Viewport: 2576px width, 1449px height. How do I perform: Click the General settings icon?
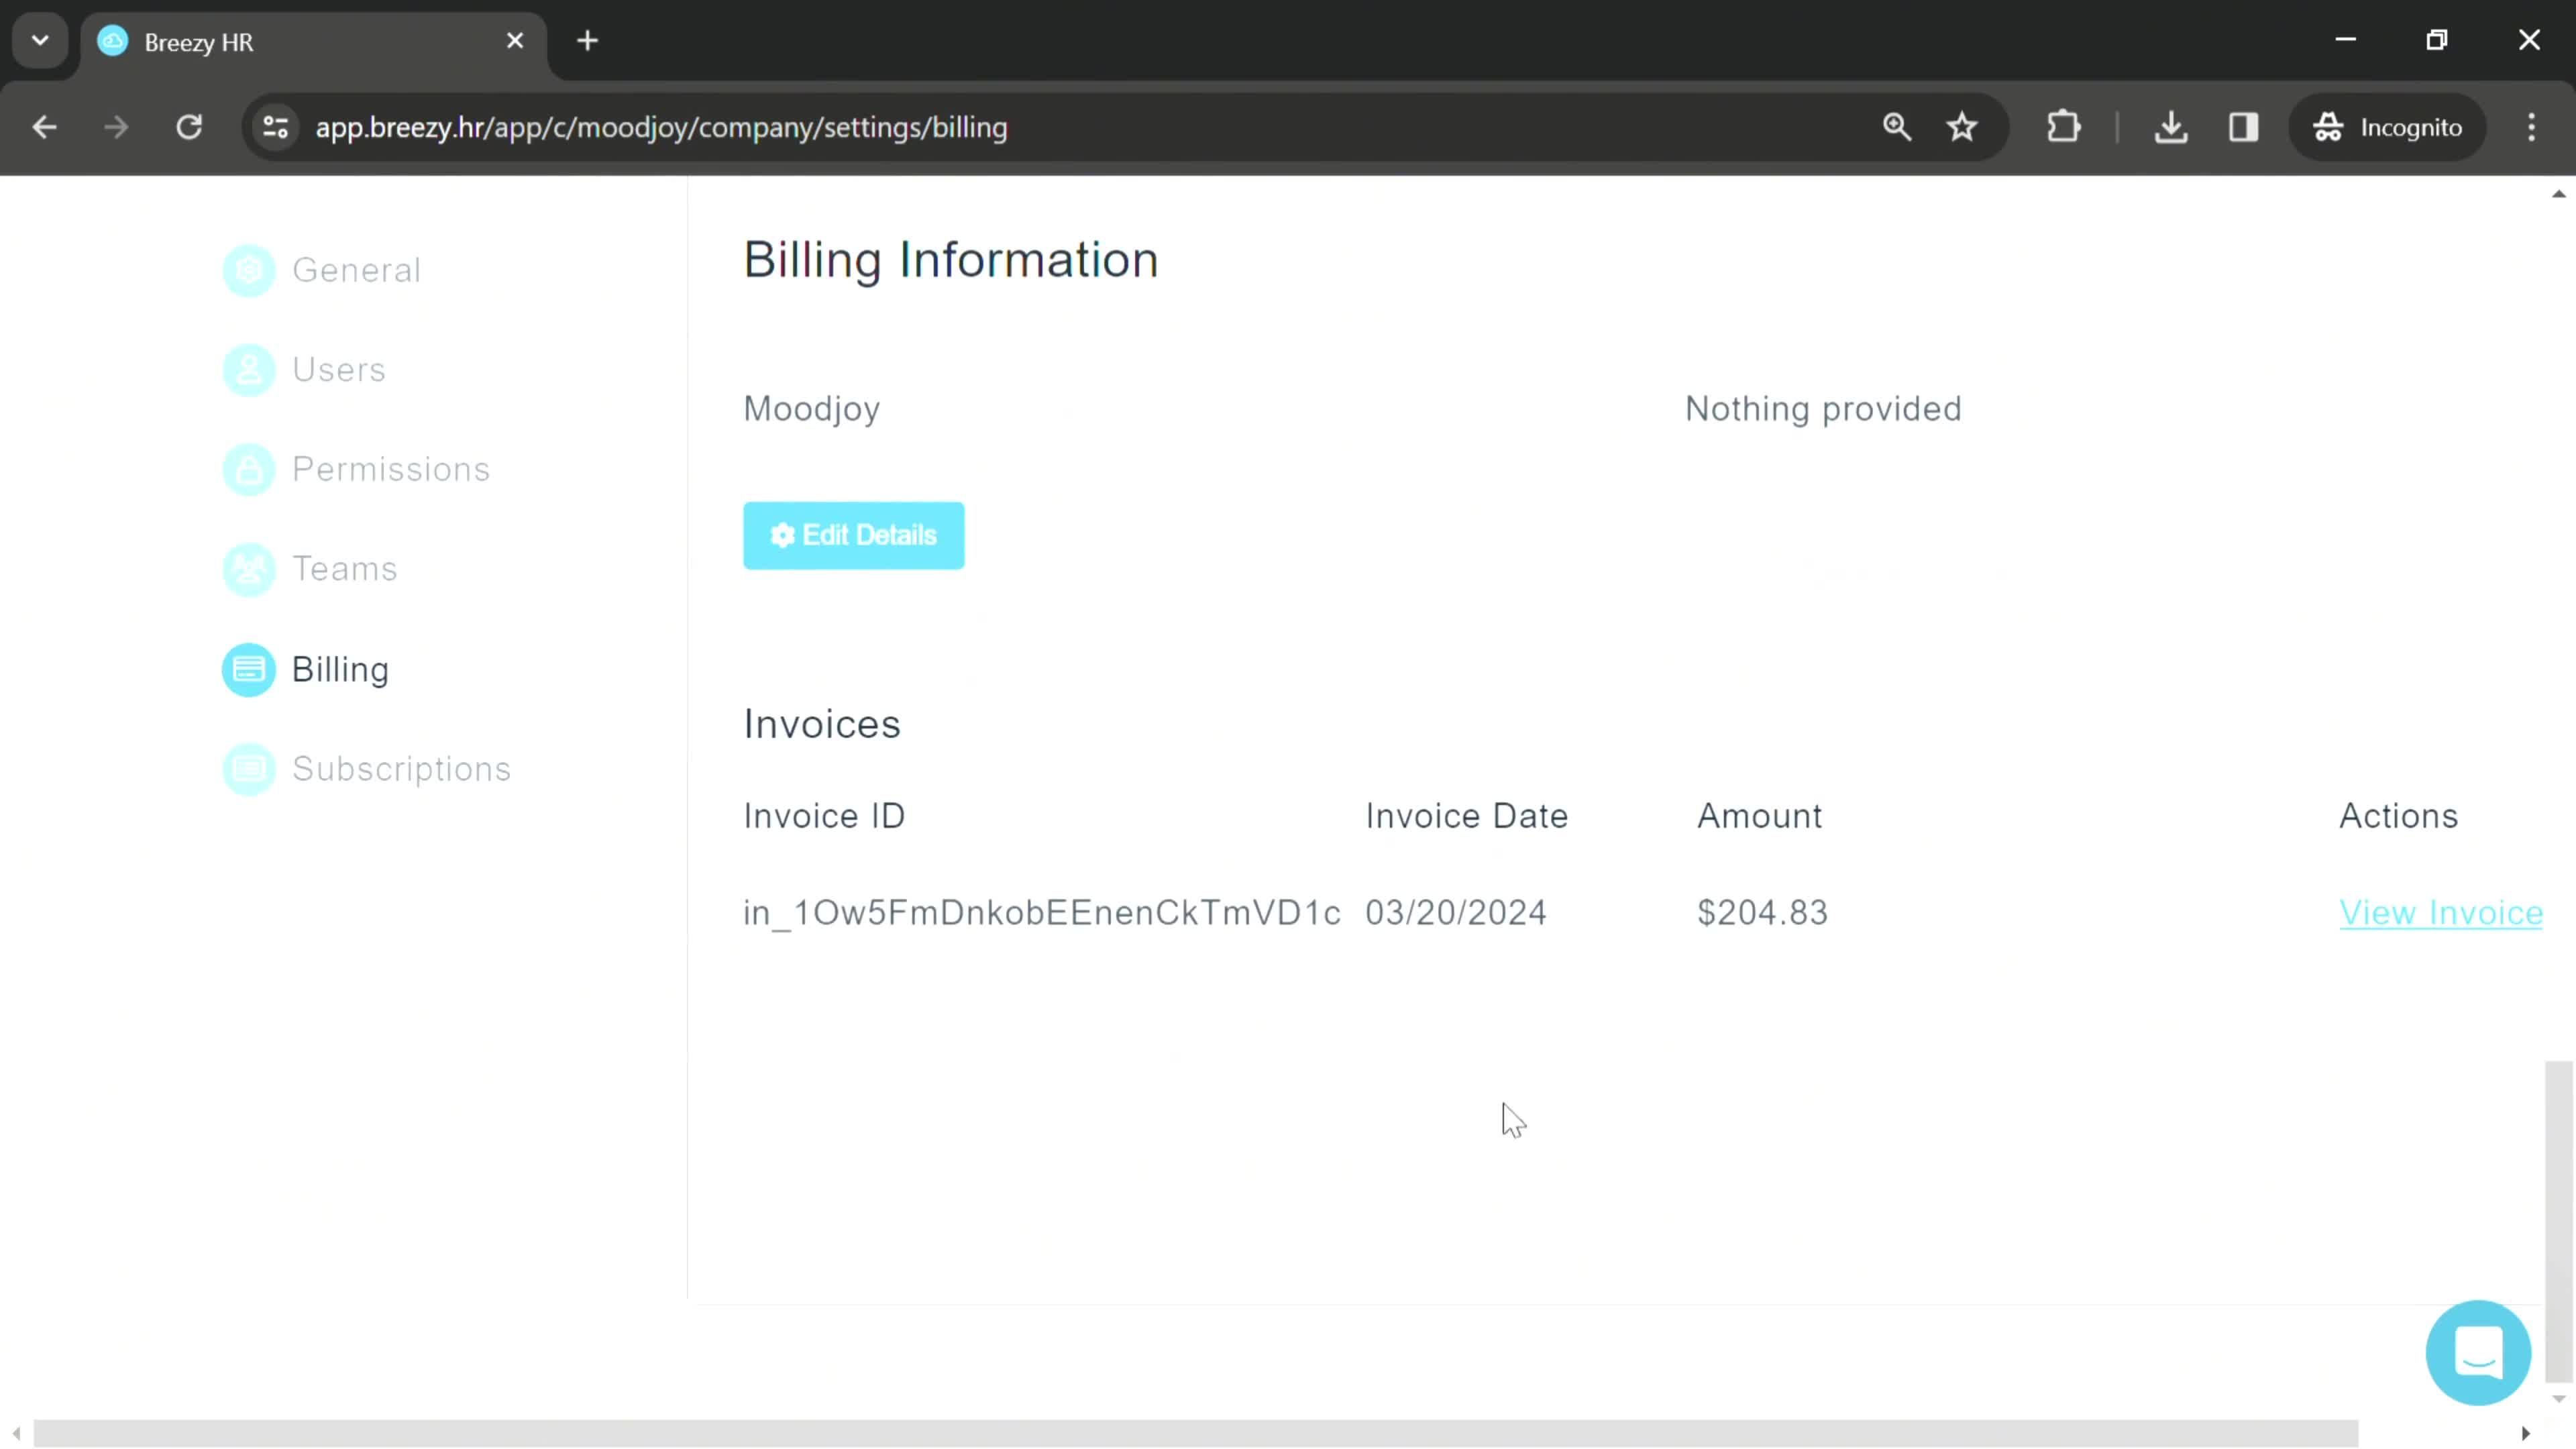250,269
